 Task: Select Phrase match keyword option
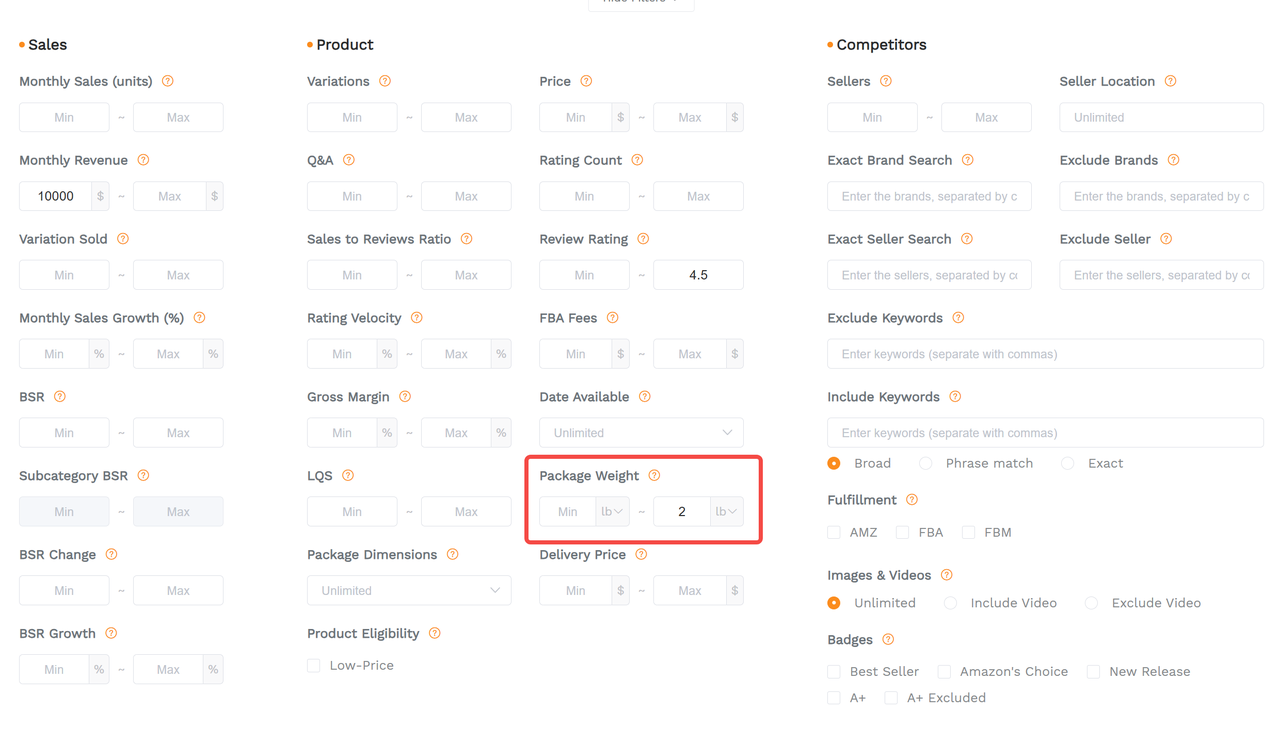[926, 464]
